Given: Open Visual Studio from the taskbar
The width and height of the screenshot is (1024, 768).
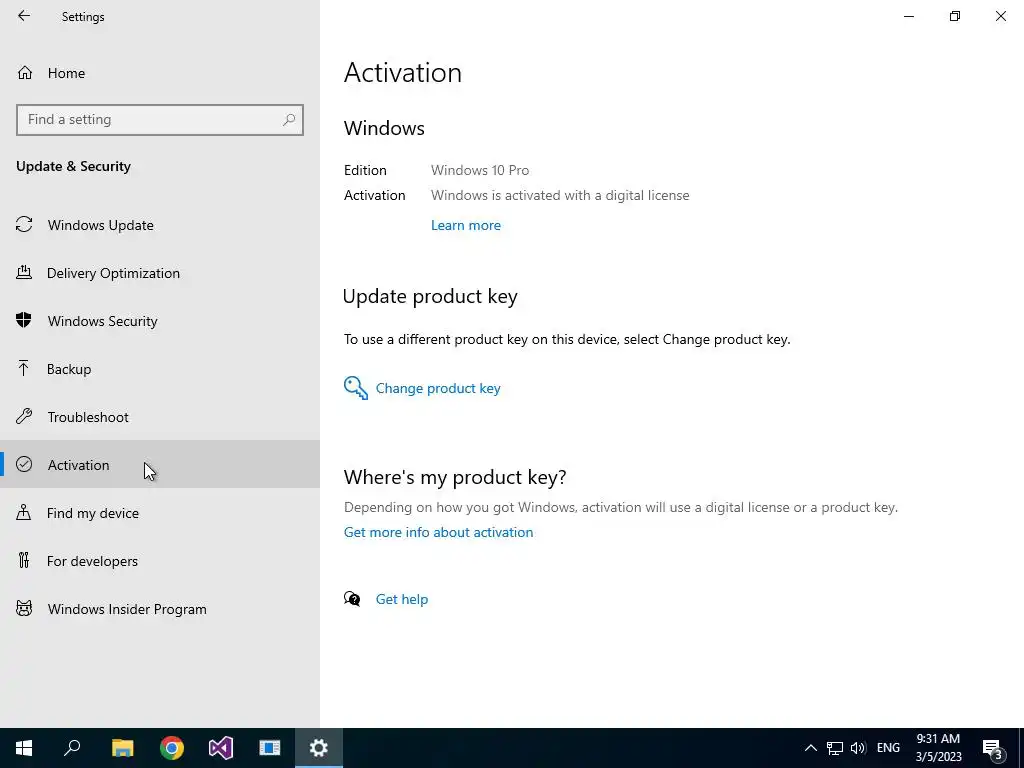Looking at the screenshot, I should tap(221, 748).
